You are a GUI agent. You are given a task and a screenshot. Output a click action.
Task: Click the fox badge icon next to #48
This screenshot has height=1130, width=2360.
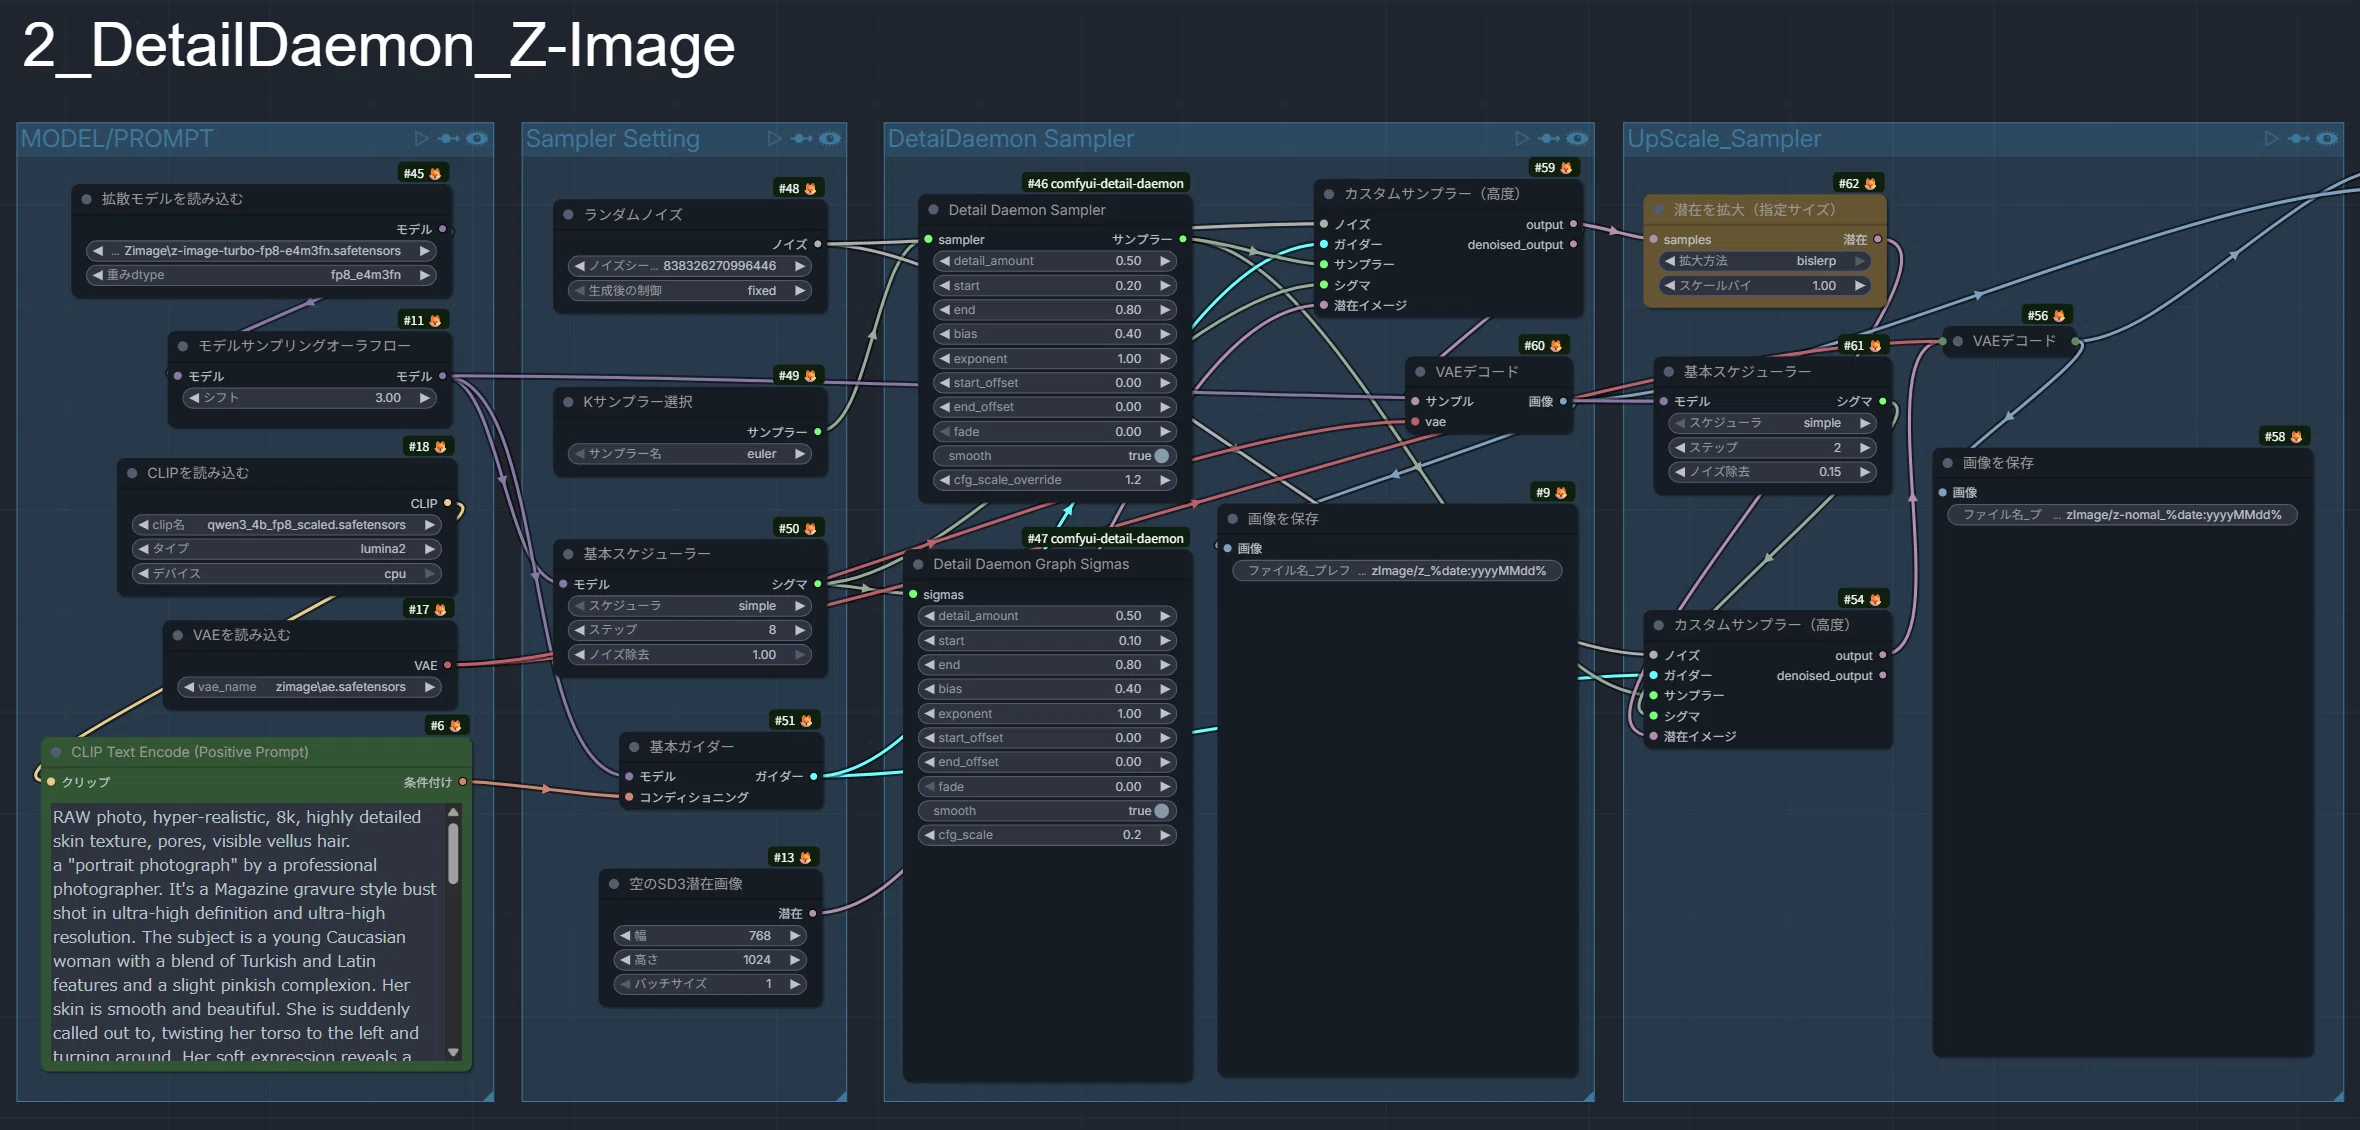(x=810, y=189)
